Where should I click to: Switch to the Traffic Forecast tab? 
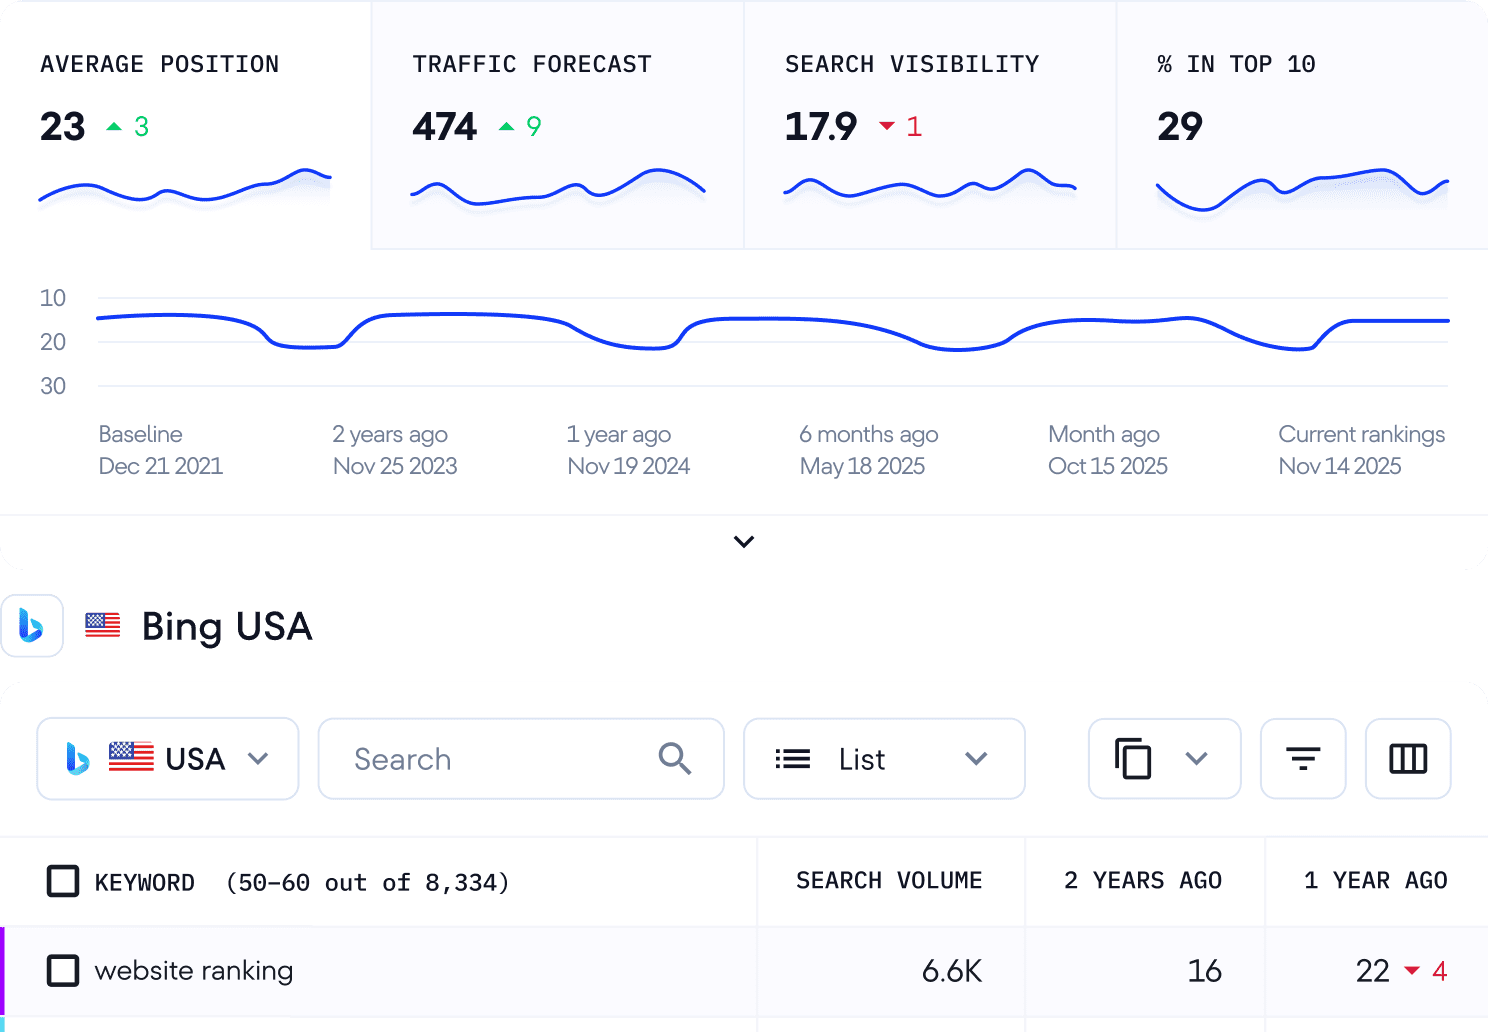pos(557,124)
